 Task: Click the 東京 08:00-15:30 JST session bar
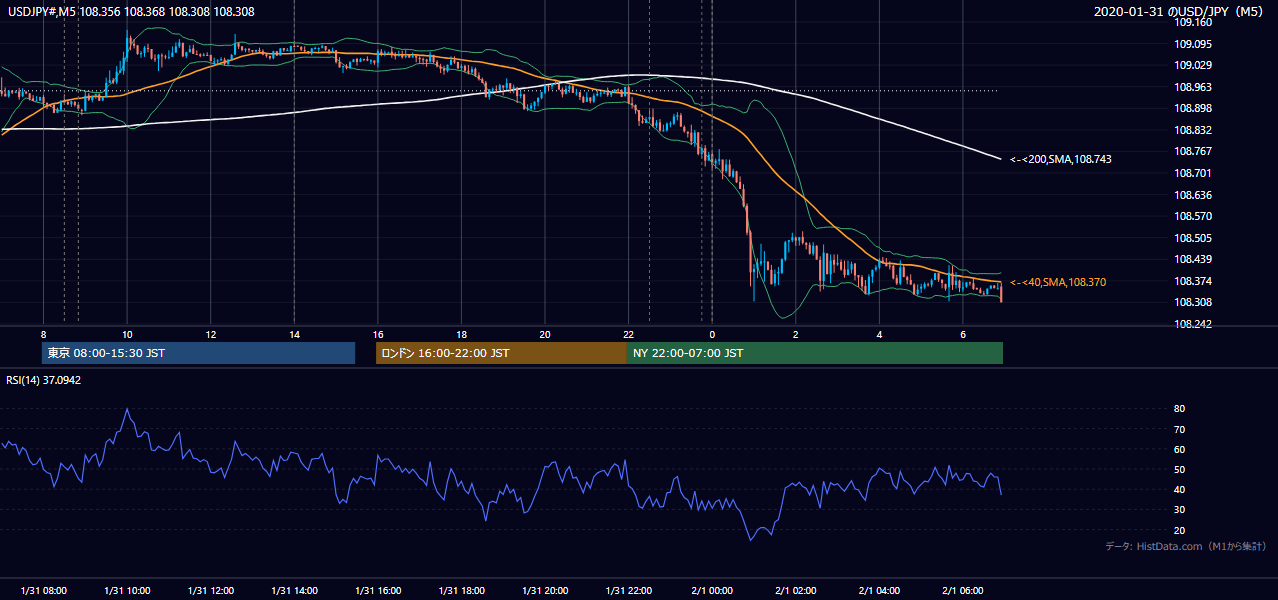[198, 353]
